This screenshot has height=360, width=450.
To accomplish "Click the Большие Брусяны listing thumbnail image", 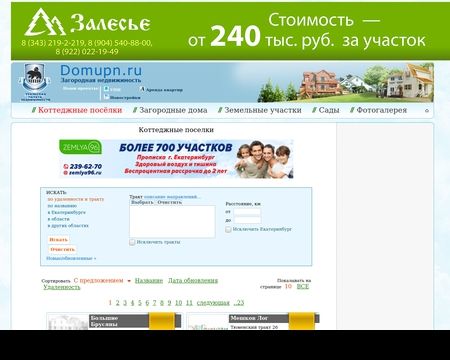I will [x=68, y=322].
